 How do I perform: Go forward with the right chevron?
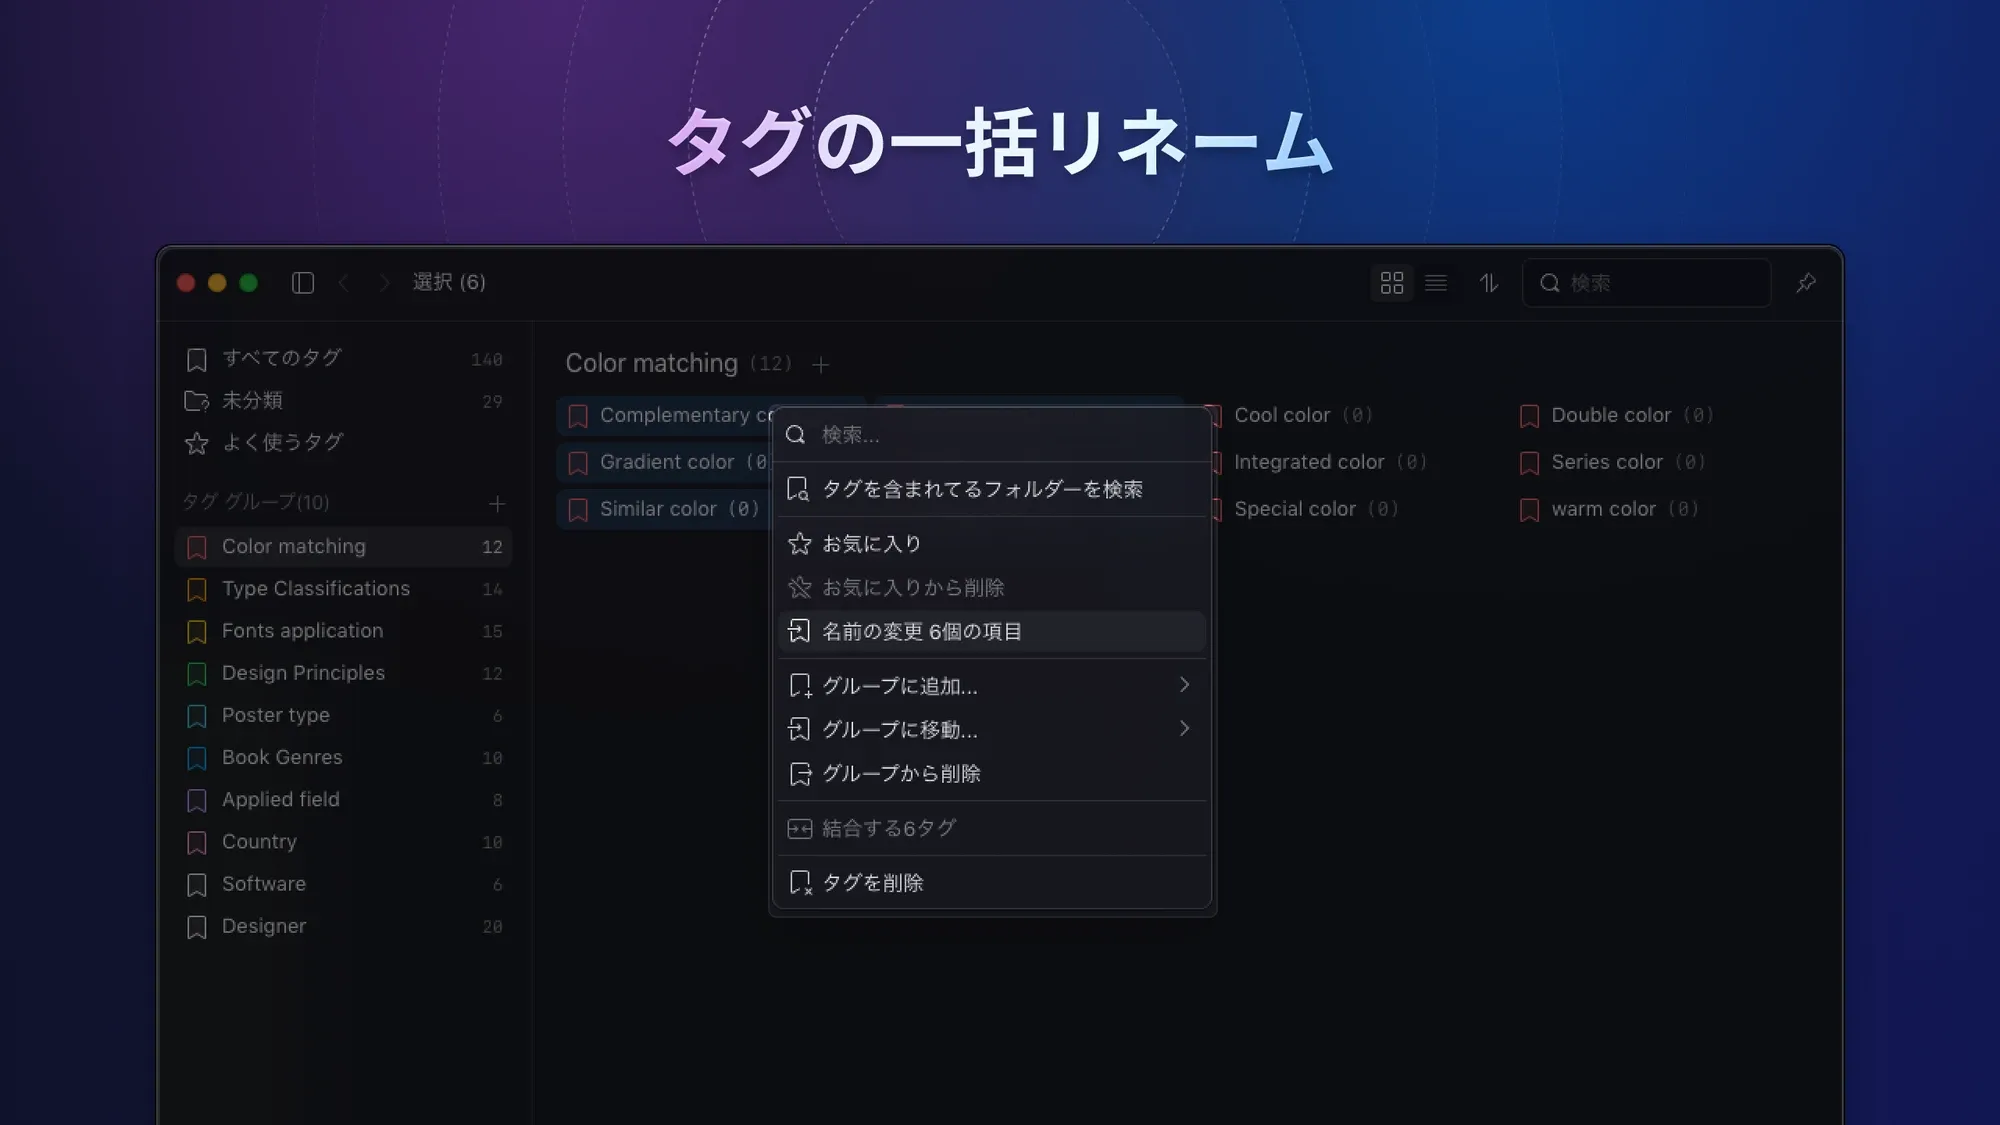pos(384,283)
